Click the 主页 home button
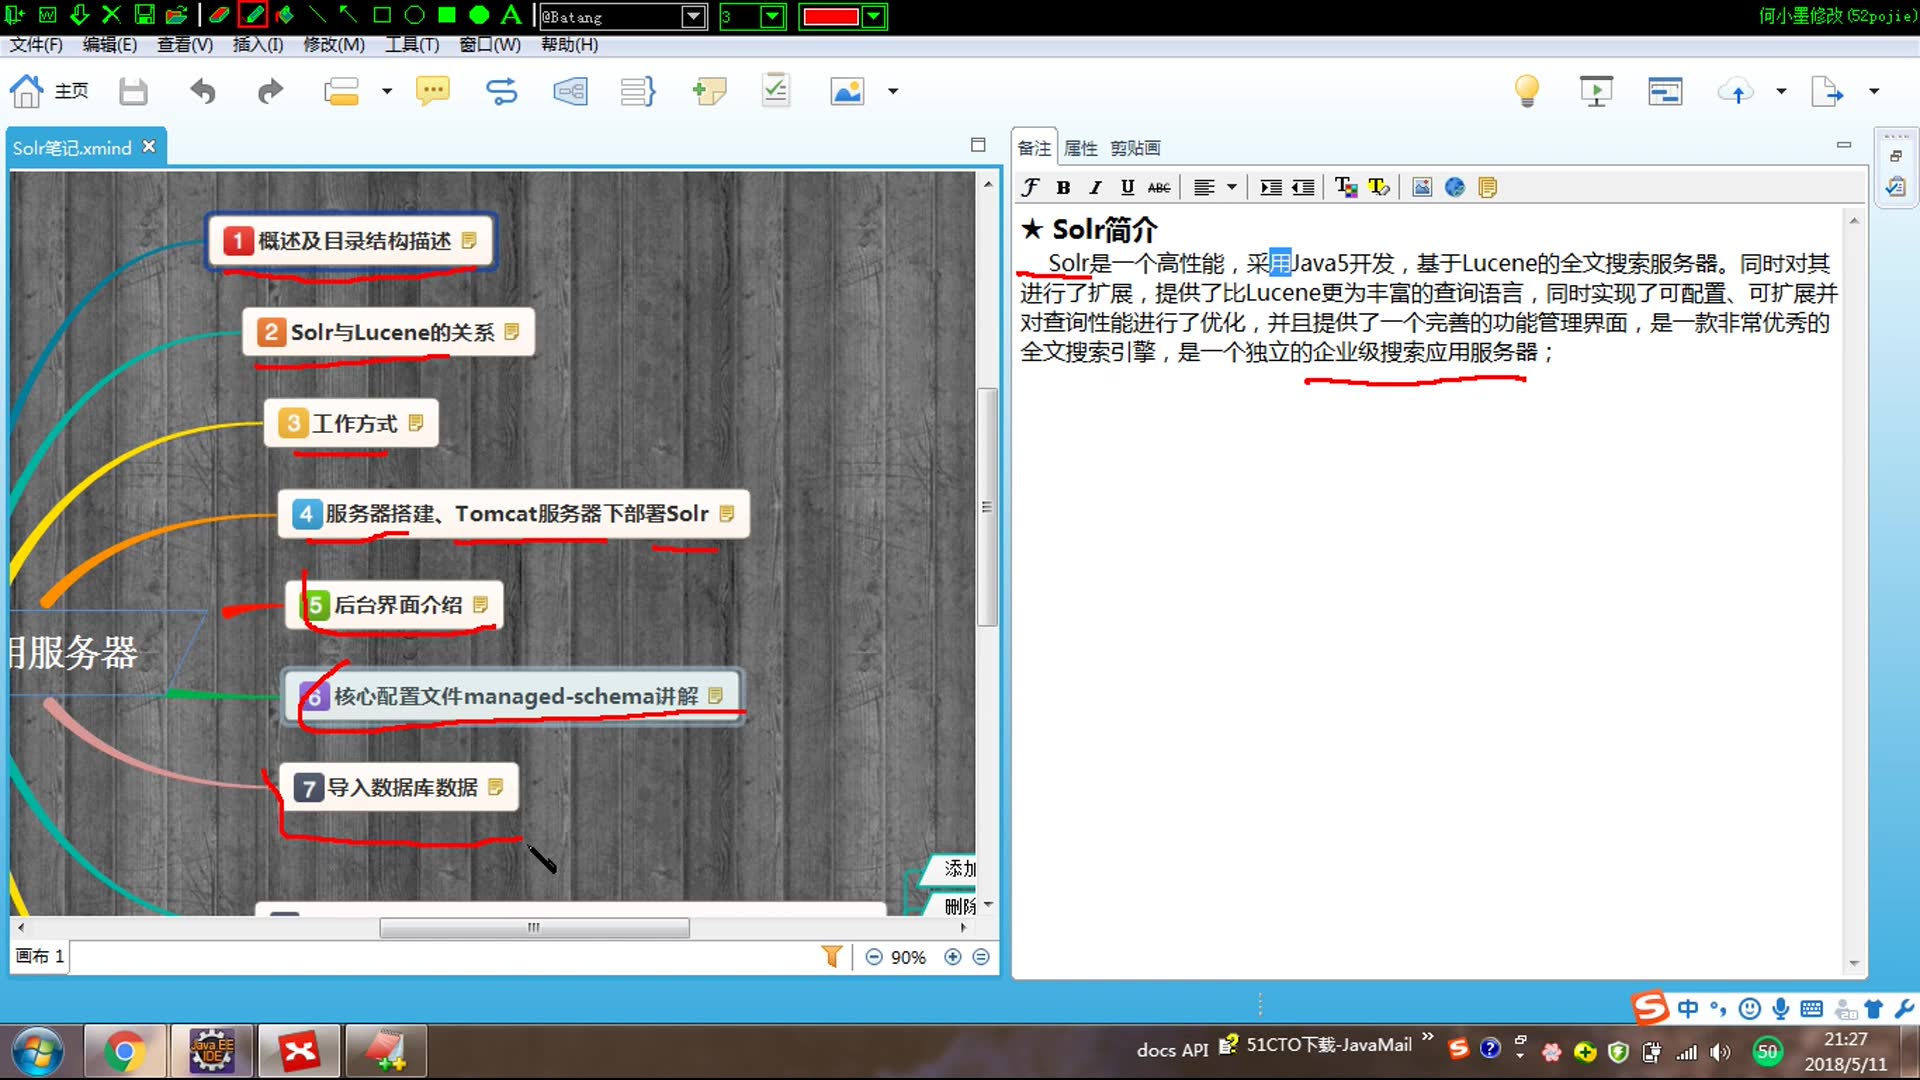Viewport: 1920px width, 1080px height. [49, 91]
